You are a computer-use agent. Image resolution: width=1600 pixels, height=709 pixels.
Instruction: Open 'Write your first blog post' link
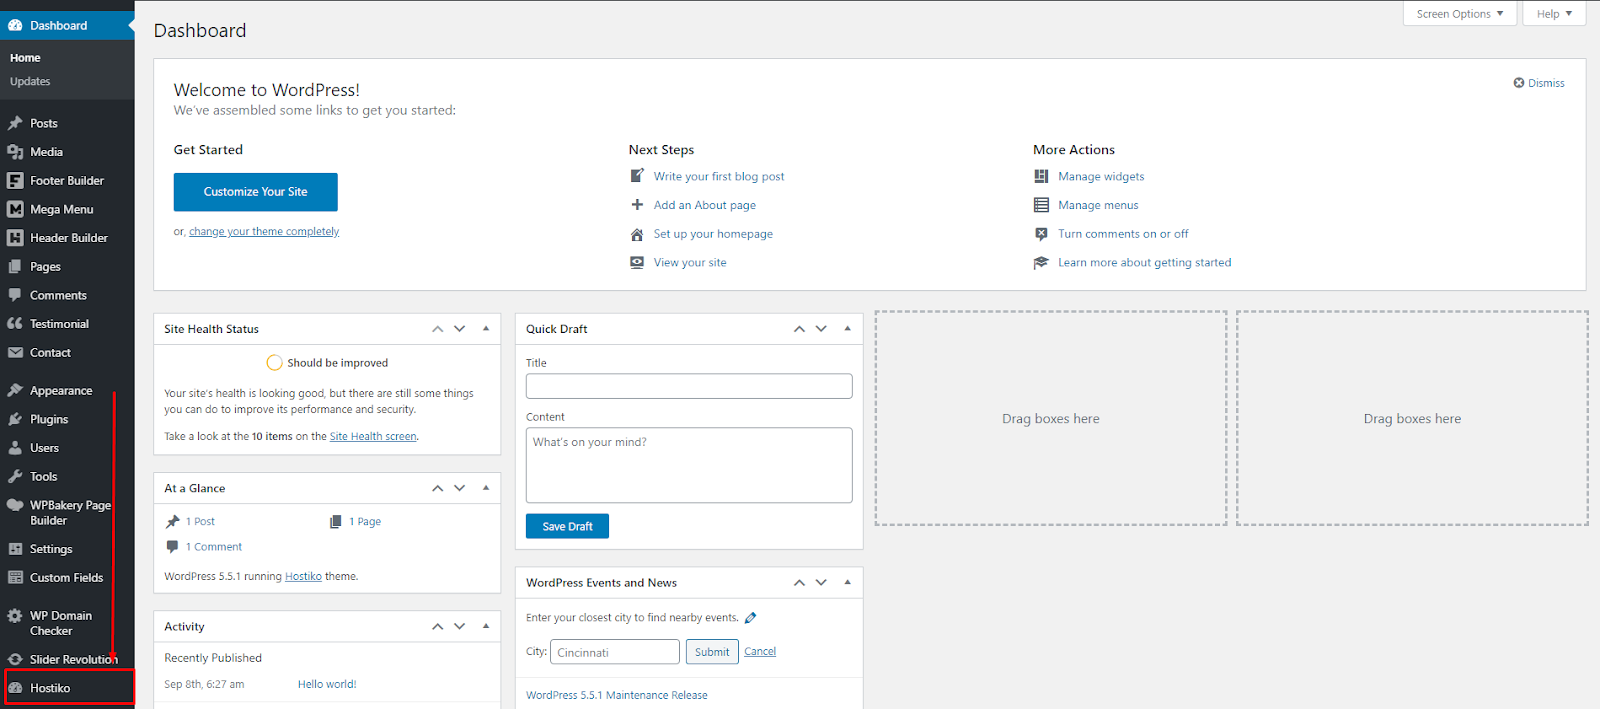(x=719, y=177)
